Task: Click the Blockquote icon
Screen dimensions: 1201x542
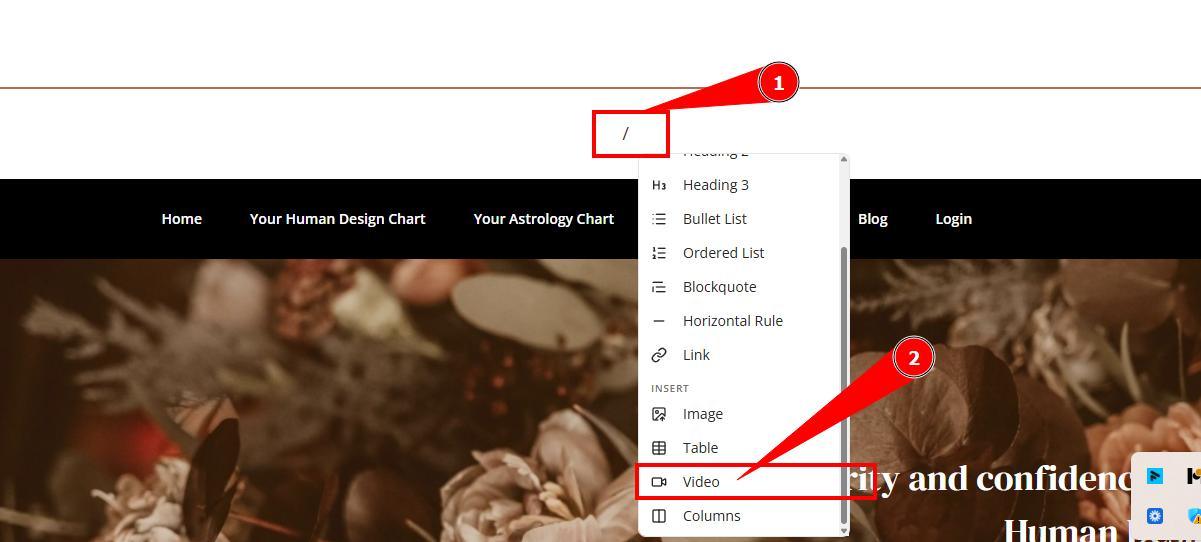Action: click(659, 287)
